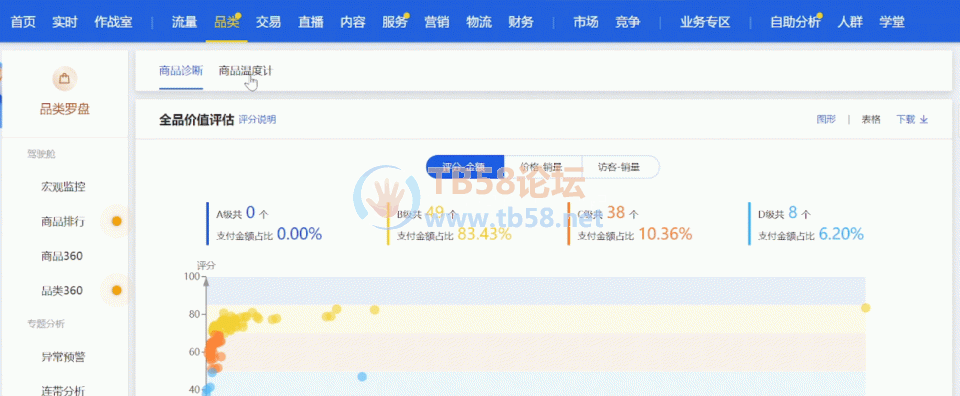Click the 专题分析 sidebar section label
This screenshot has height=396, width=960.
tap(45, 323)
